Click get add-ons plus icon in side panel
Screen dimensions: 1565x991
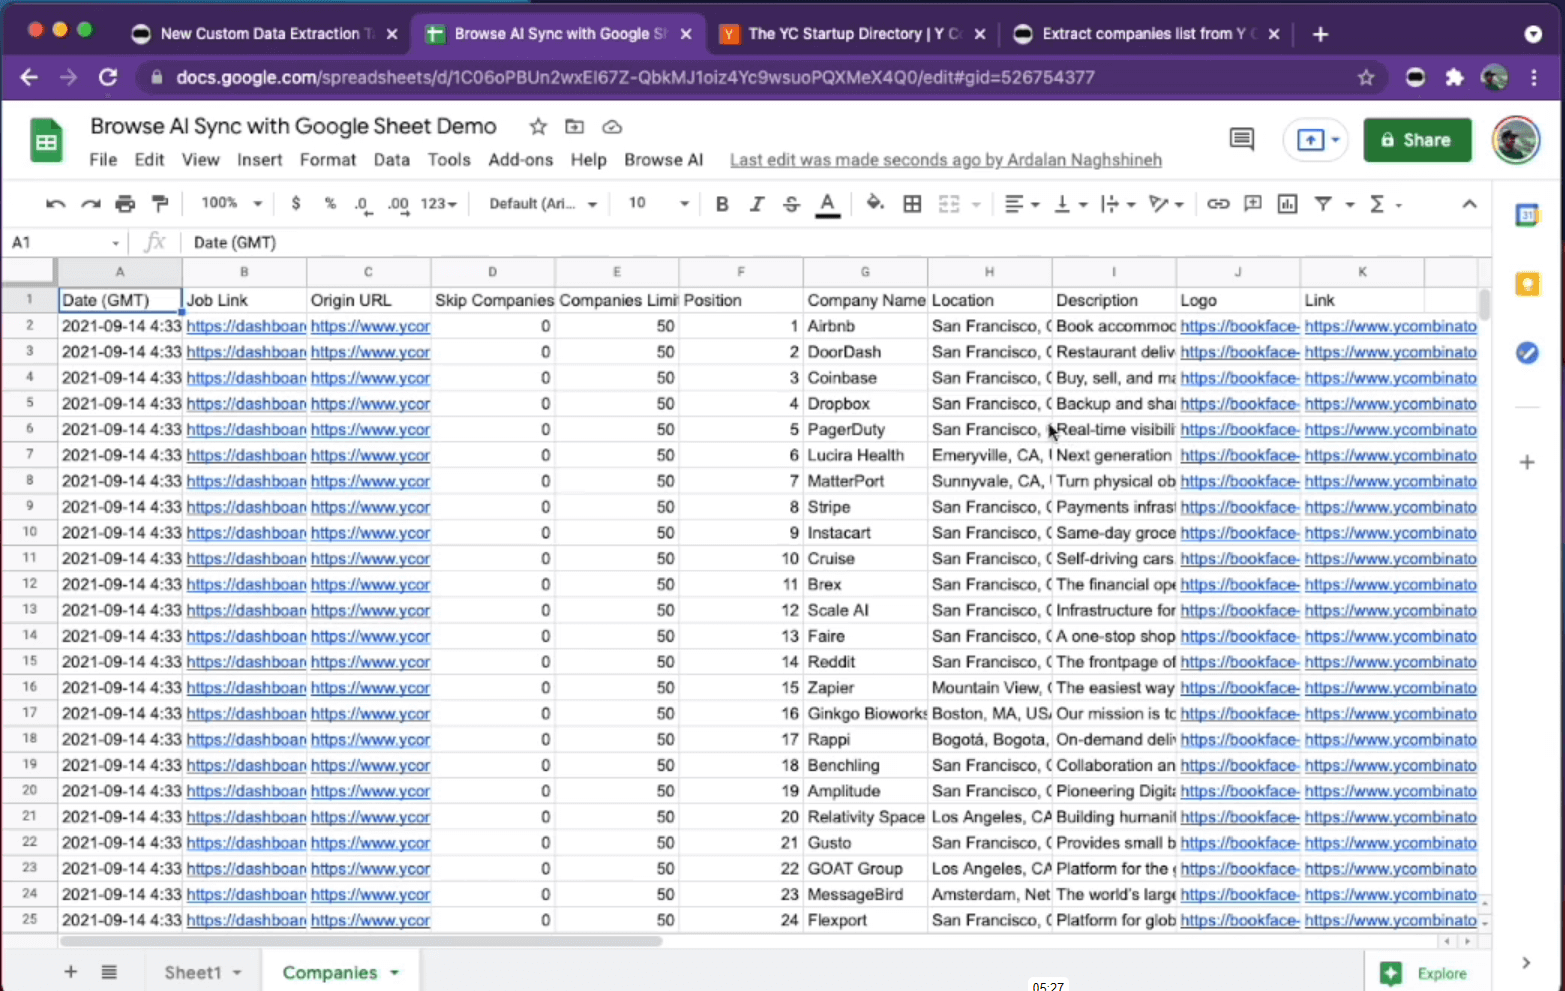tap(1527, 462)
